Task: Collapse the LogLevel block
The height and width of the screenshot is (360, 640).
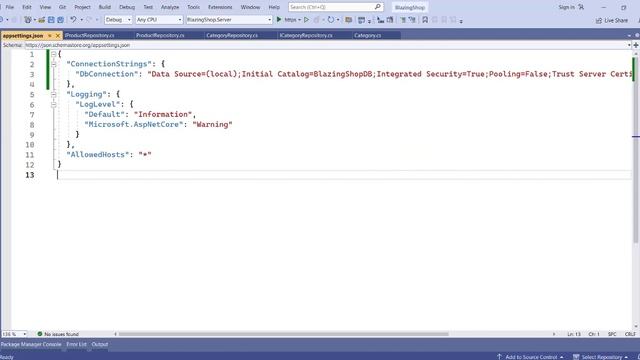Action: point(53,104)
